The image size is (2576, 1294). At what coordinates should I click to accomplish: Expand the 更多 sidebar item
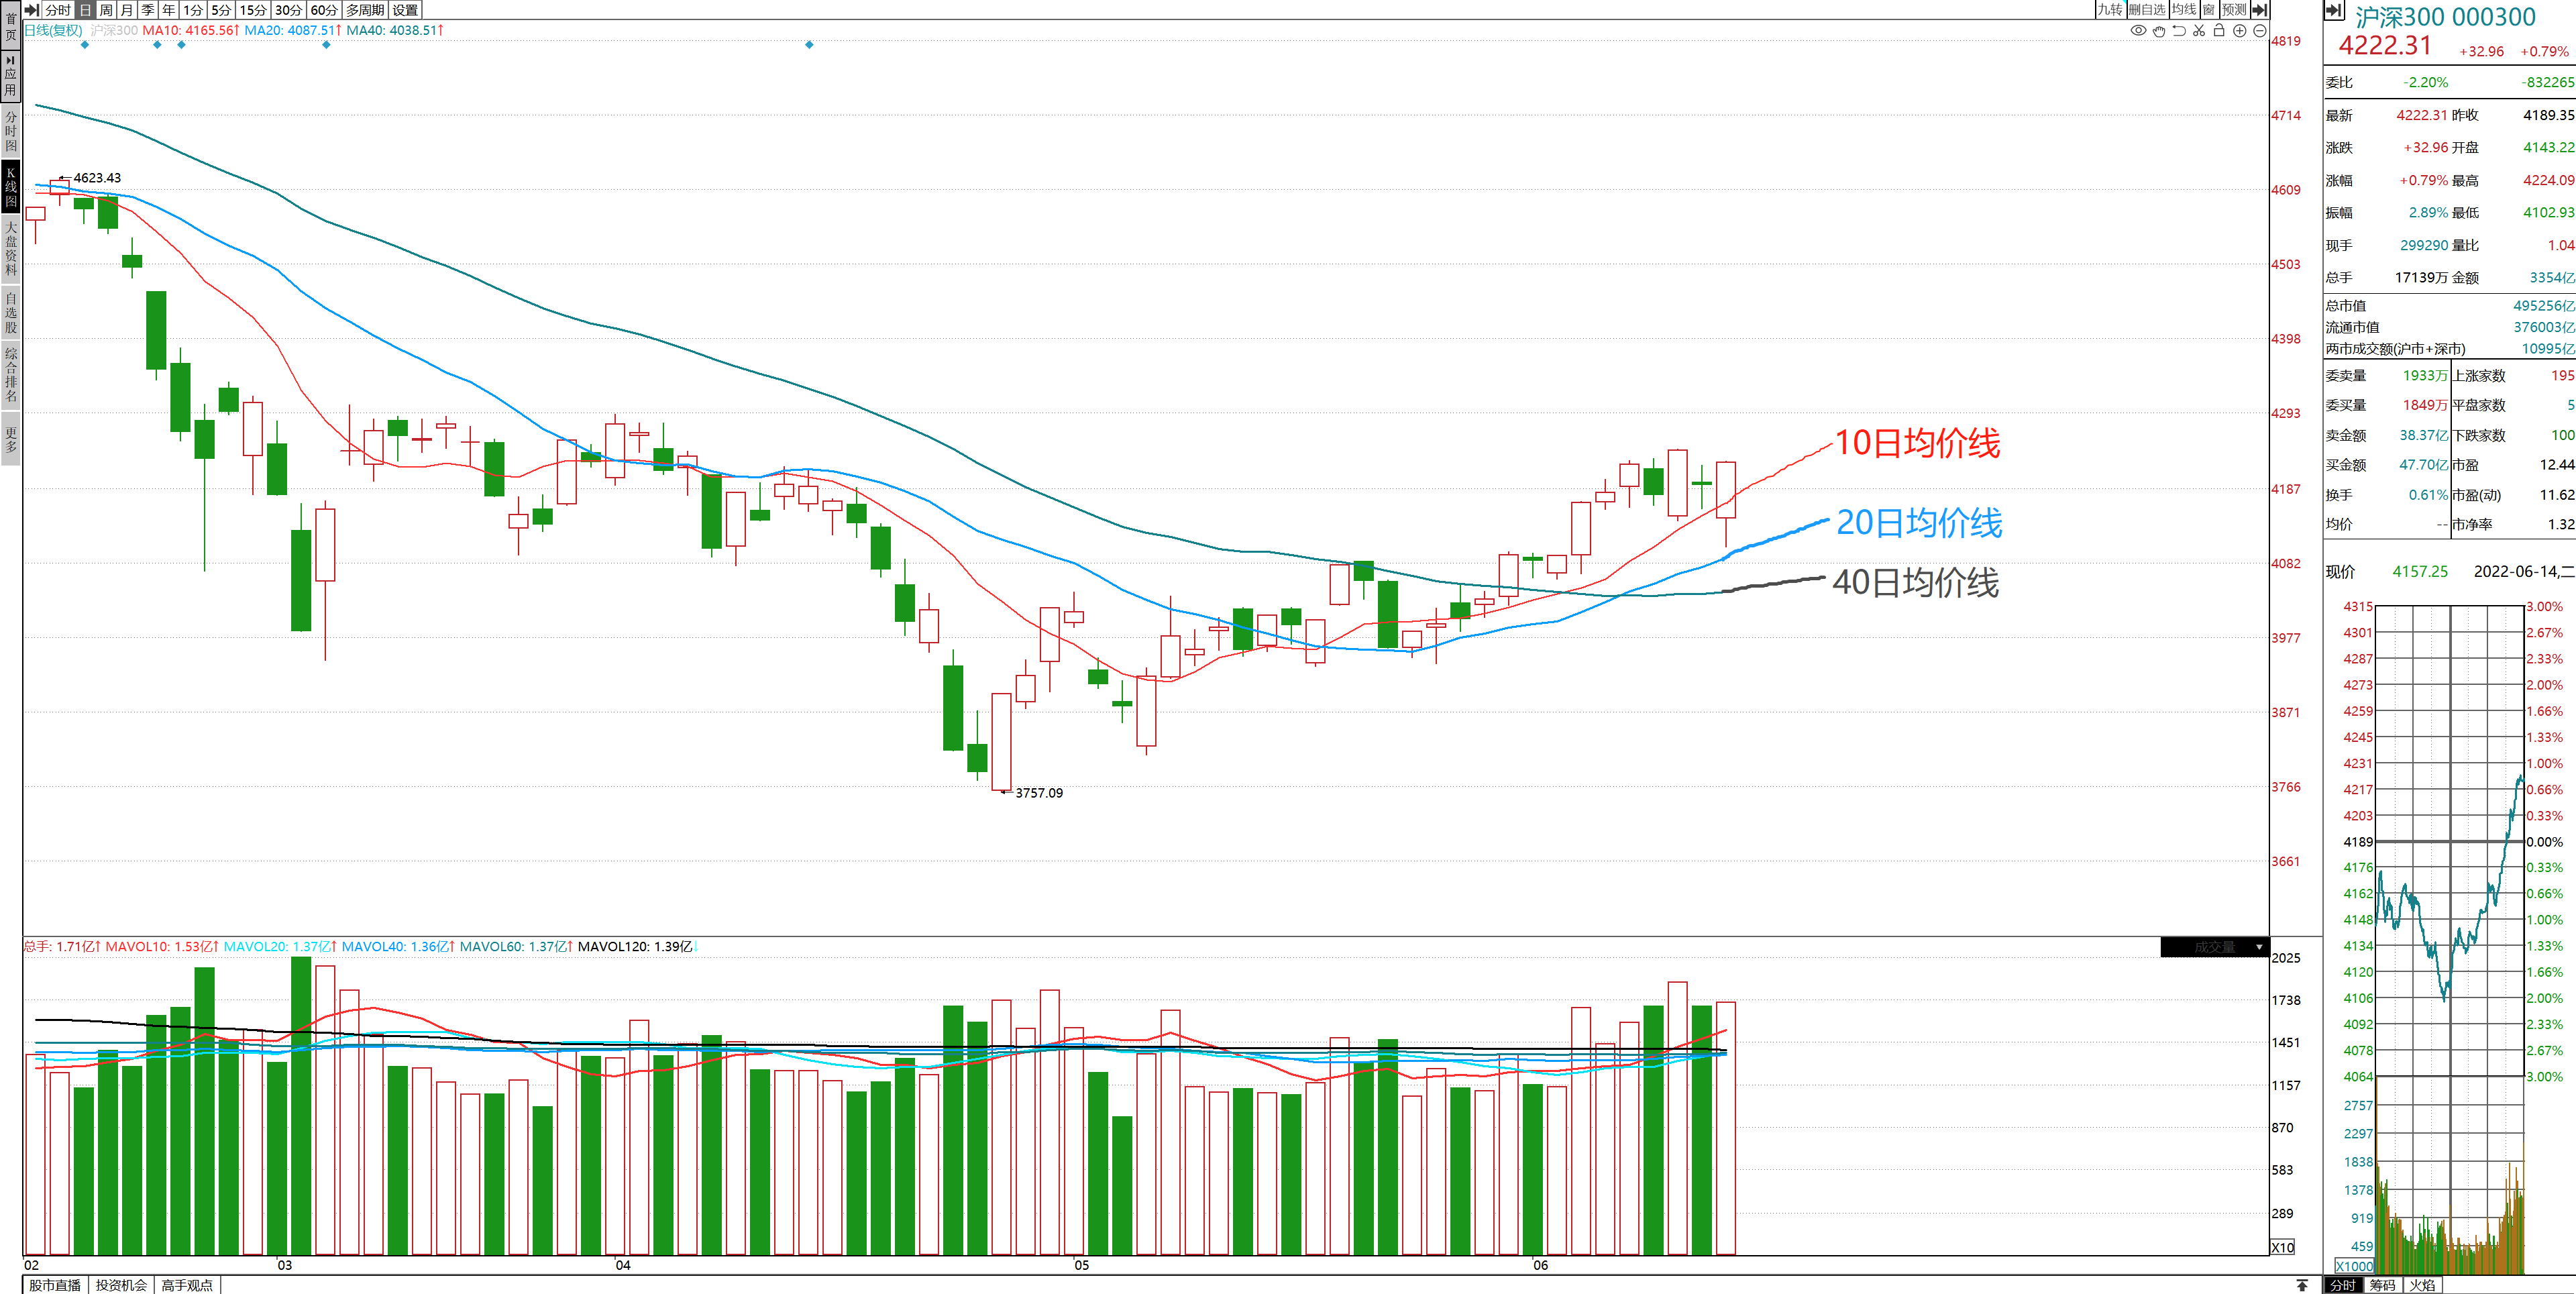point(11,439)
